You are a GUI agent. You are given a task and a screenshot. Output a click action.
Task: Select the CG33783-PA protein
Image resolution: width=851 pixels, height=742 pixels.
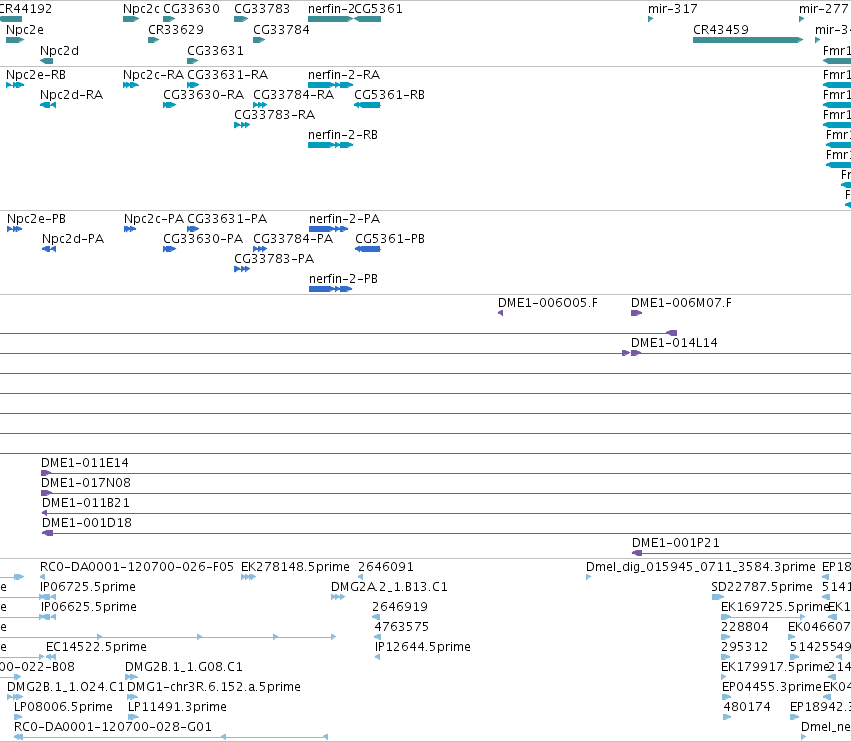tap(242, 269)
